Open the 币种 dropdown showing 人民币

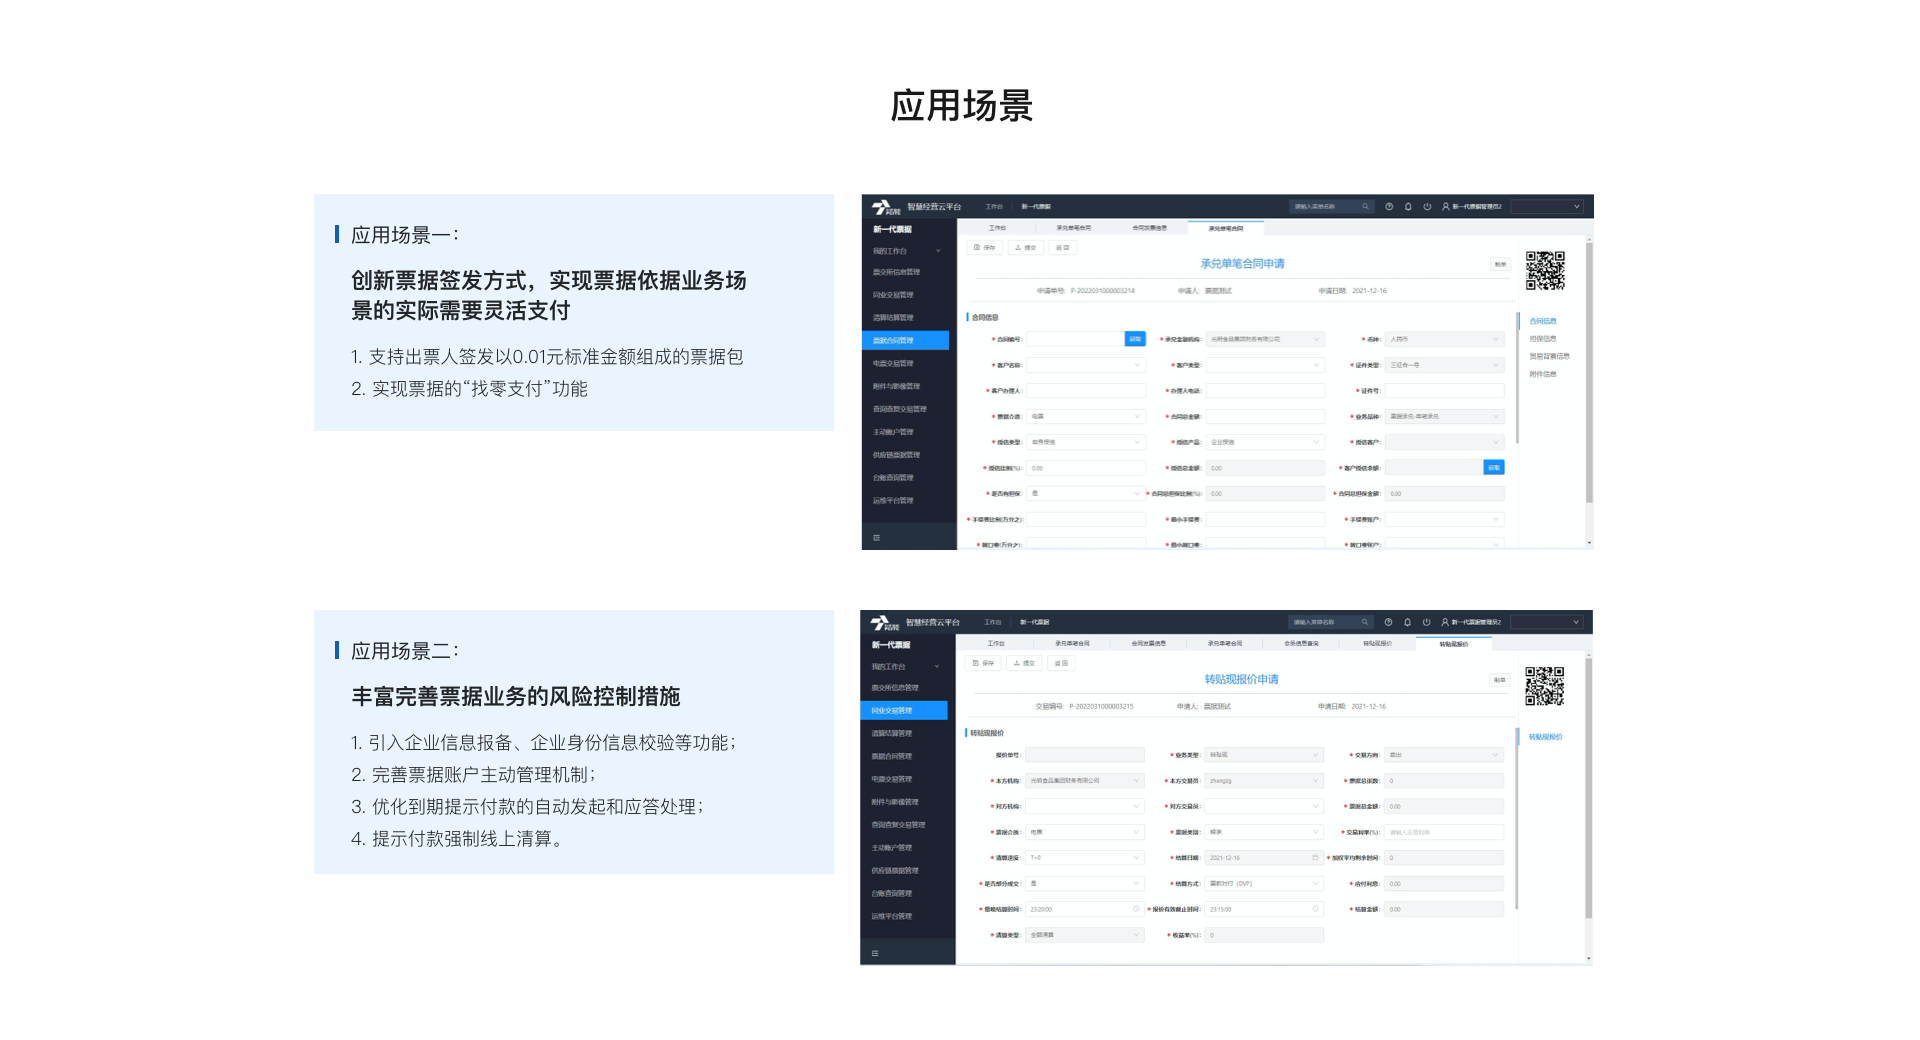[1444, 340]
